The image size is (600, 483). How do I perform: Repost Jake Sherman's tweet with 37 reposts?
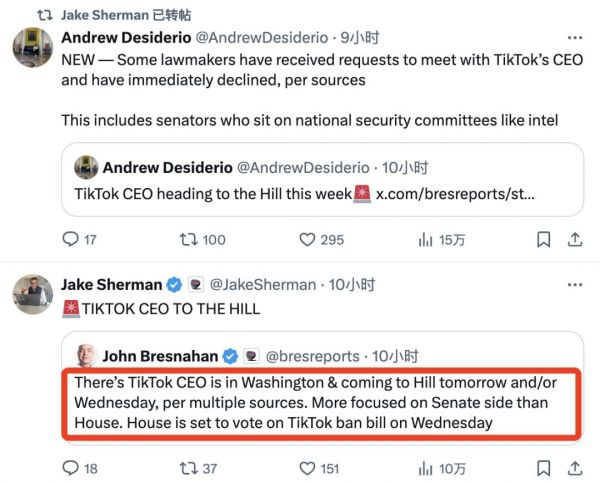187,467
